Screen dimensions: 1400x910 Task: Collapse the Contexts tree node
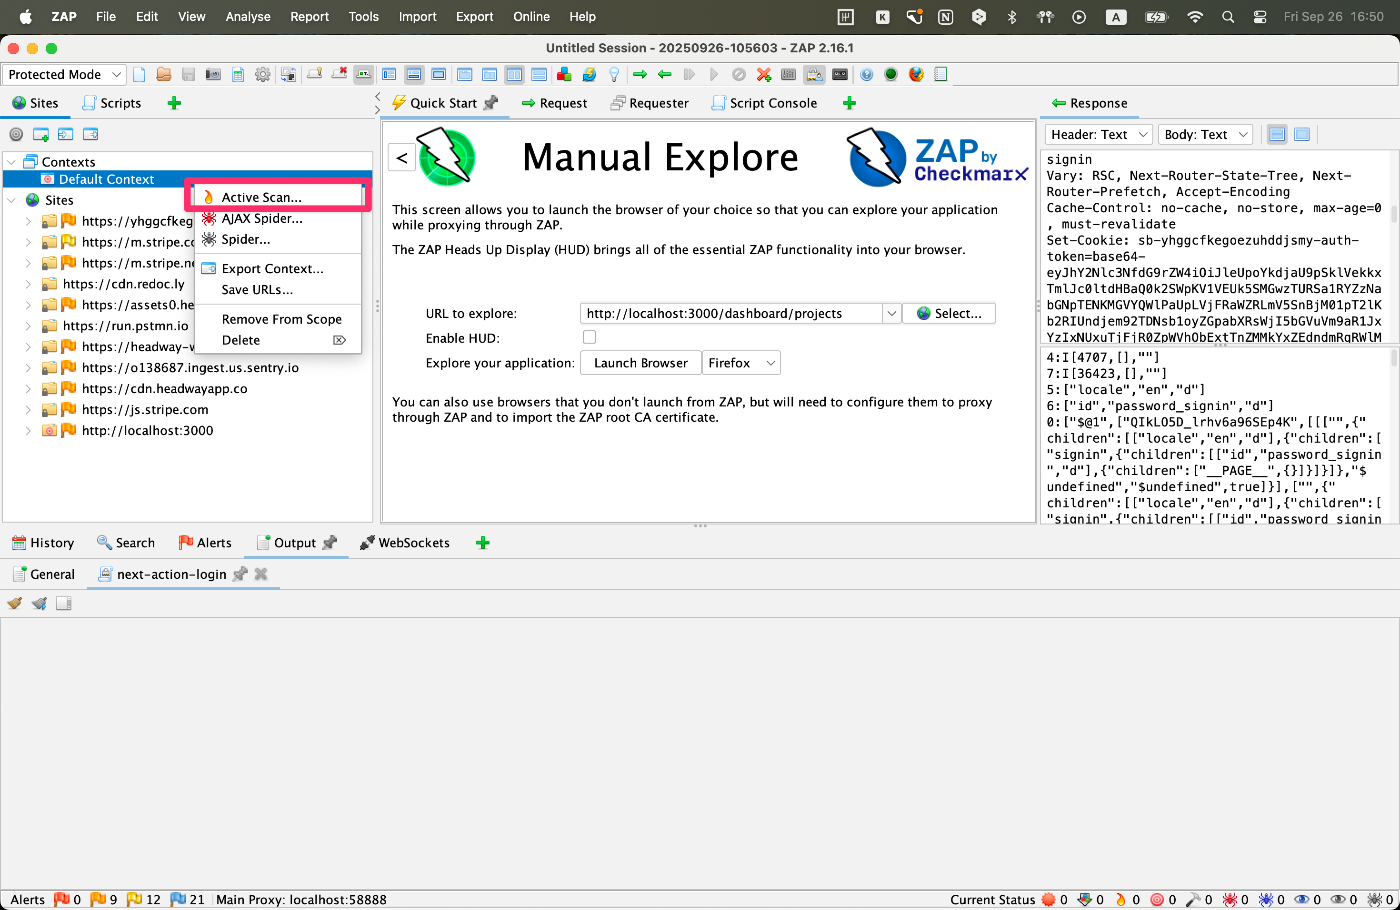(x=11, y=162)
